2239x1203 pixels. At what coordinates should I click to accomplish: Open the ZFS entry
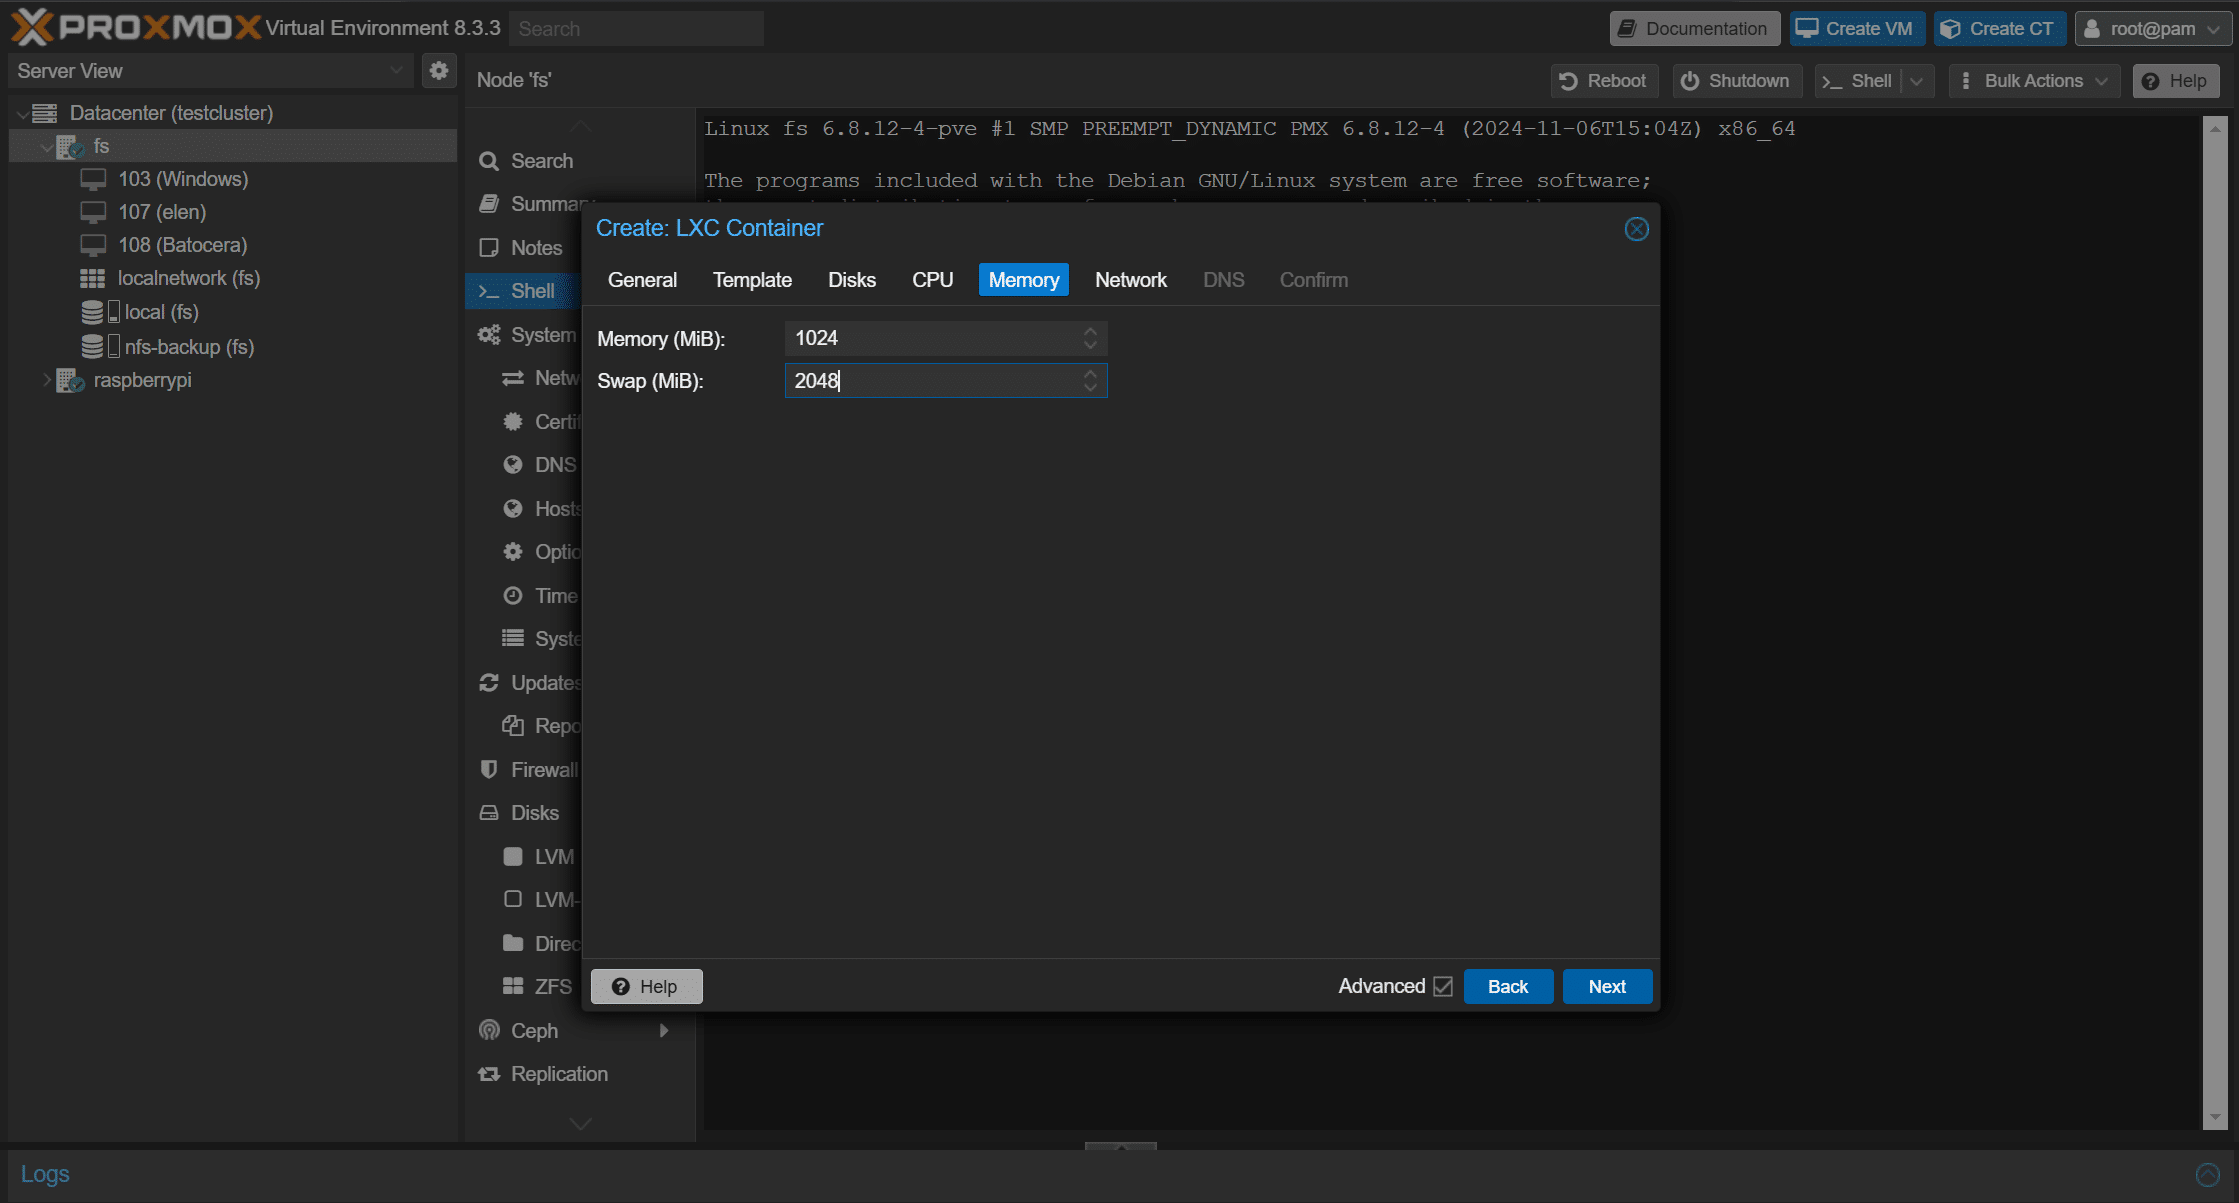[x=537, y=987]
